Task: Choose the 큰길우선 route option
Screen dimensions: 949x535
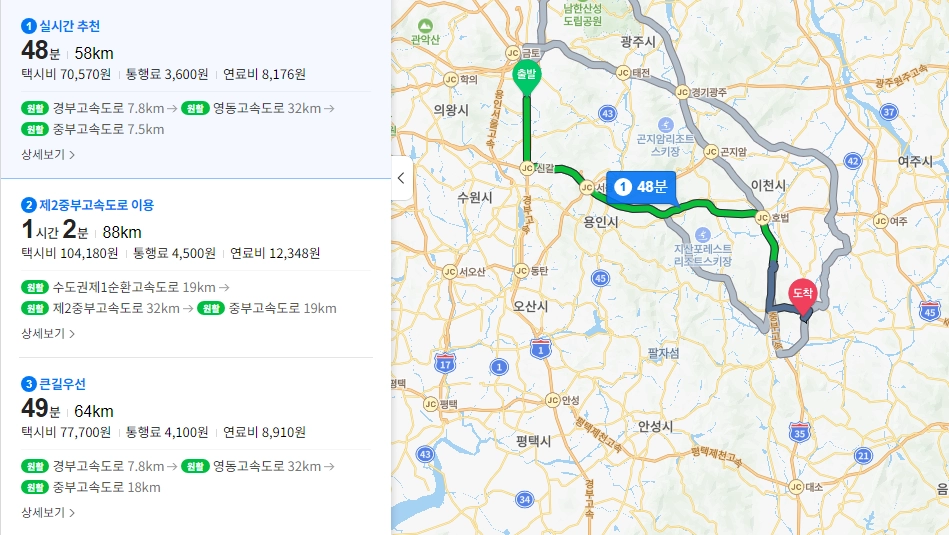Action: pyautogui.click(x=195, y=447)
